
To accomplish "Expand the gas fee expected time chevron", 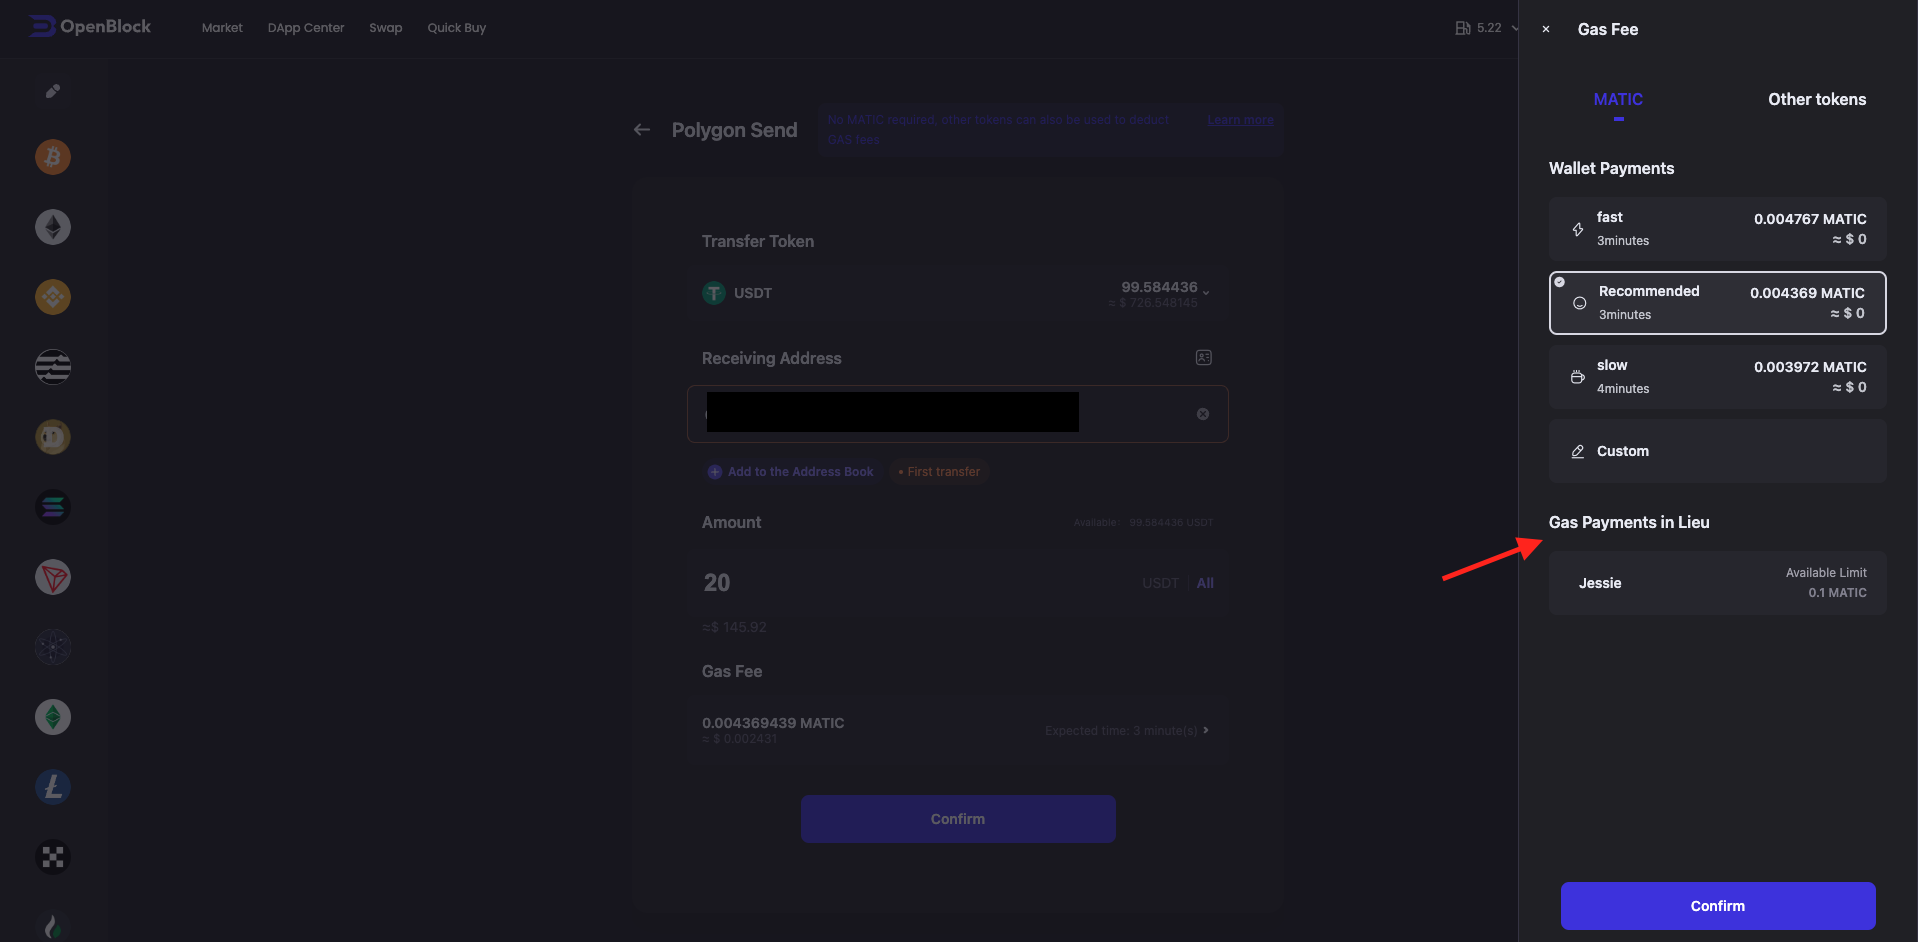I will coord(1206,730).
